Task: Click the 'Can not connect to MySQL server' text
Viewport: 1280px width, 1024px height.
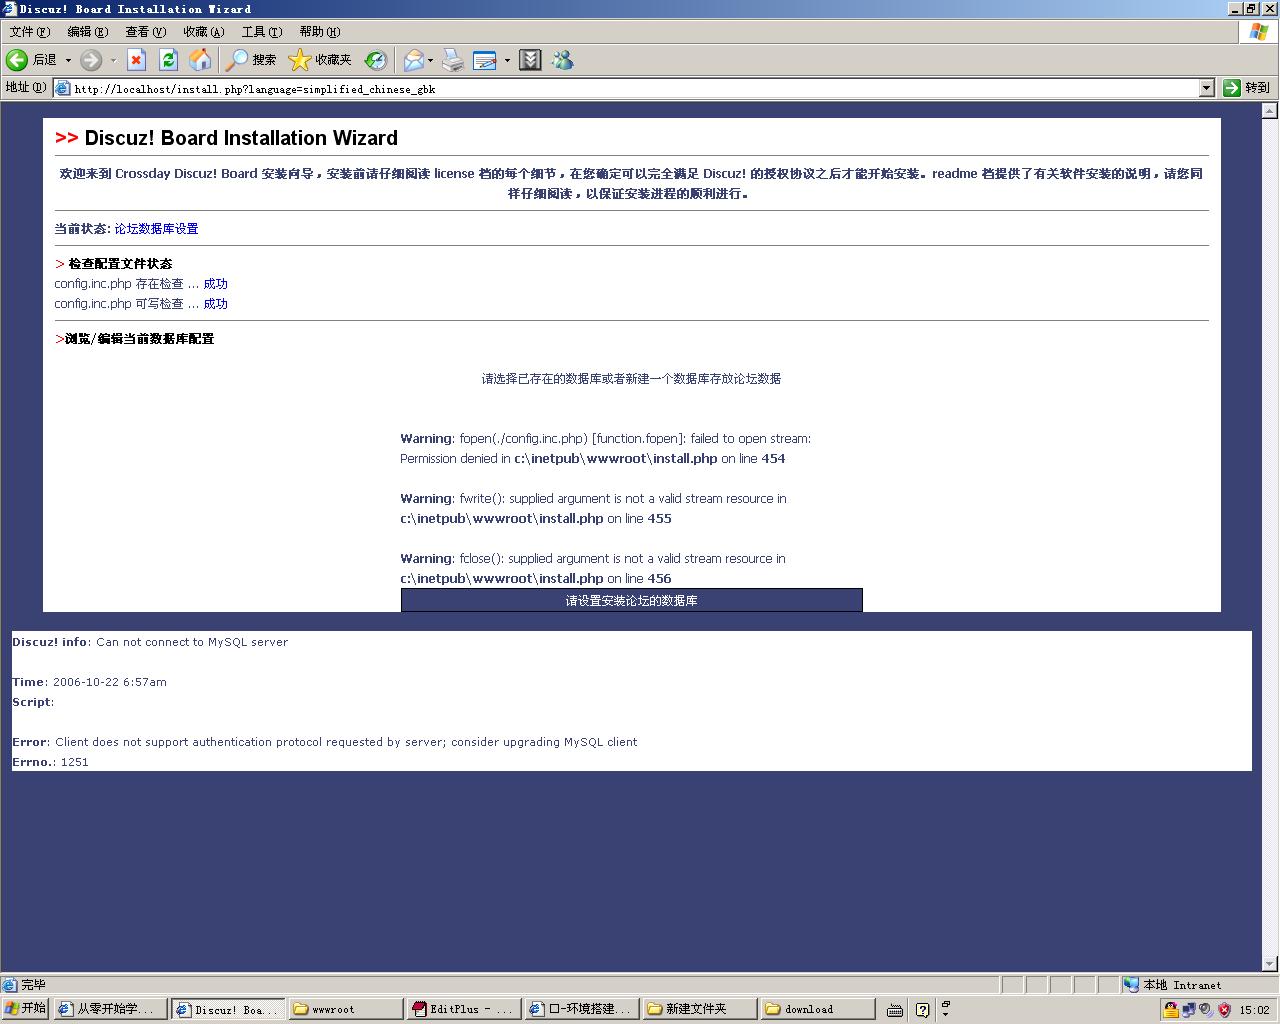Action: 192,642
